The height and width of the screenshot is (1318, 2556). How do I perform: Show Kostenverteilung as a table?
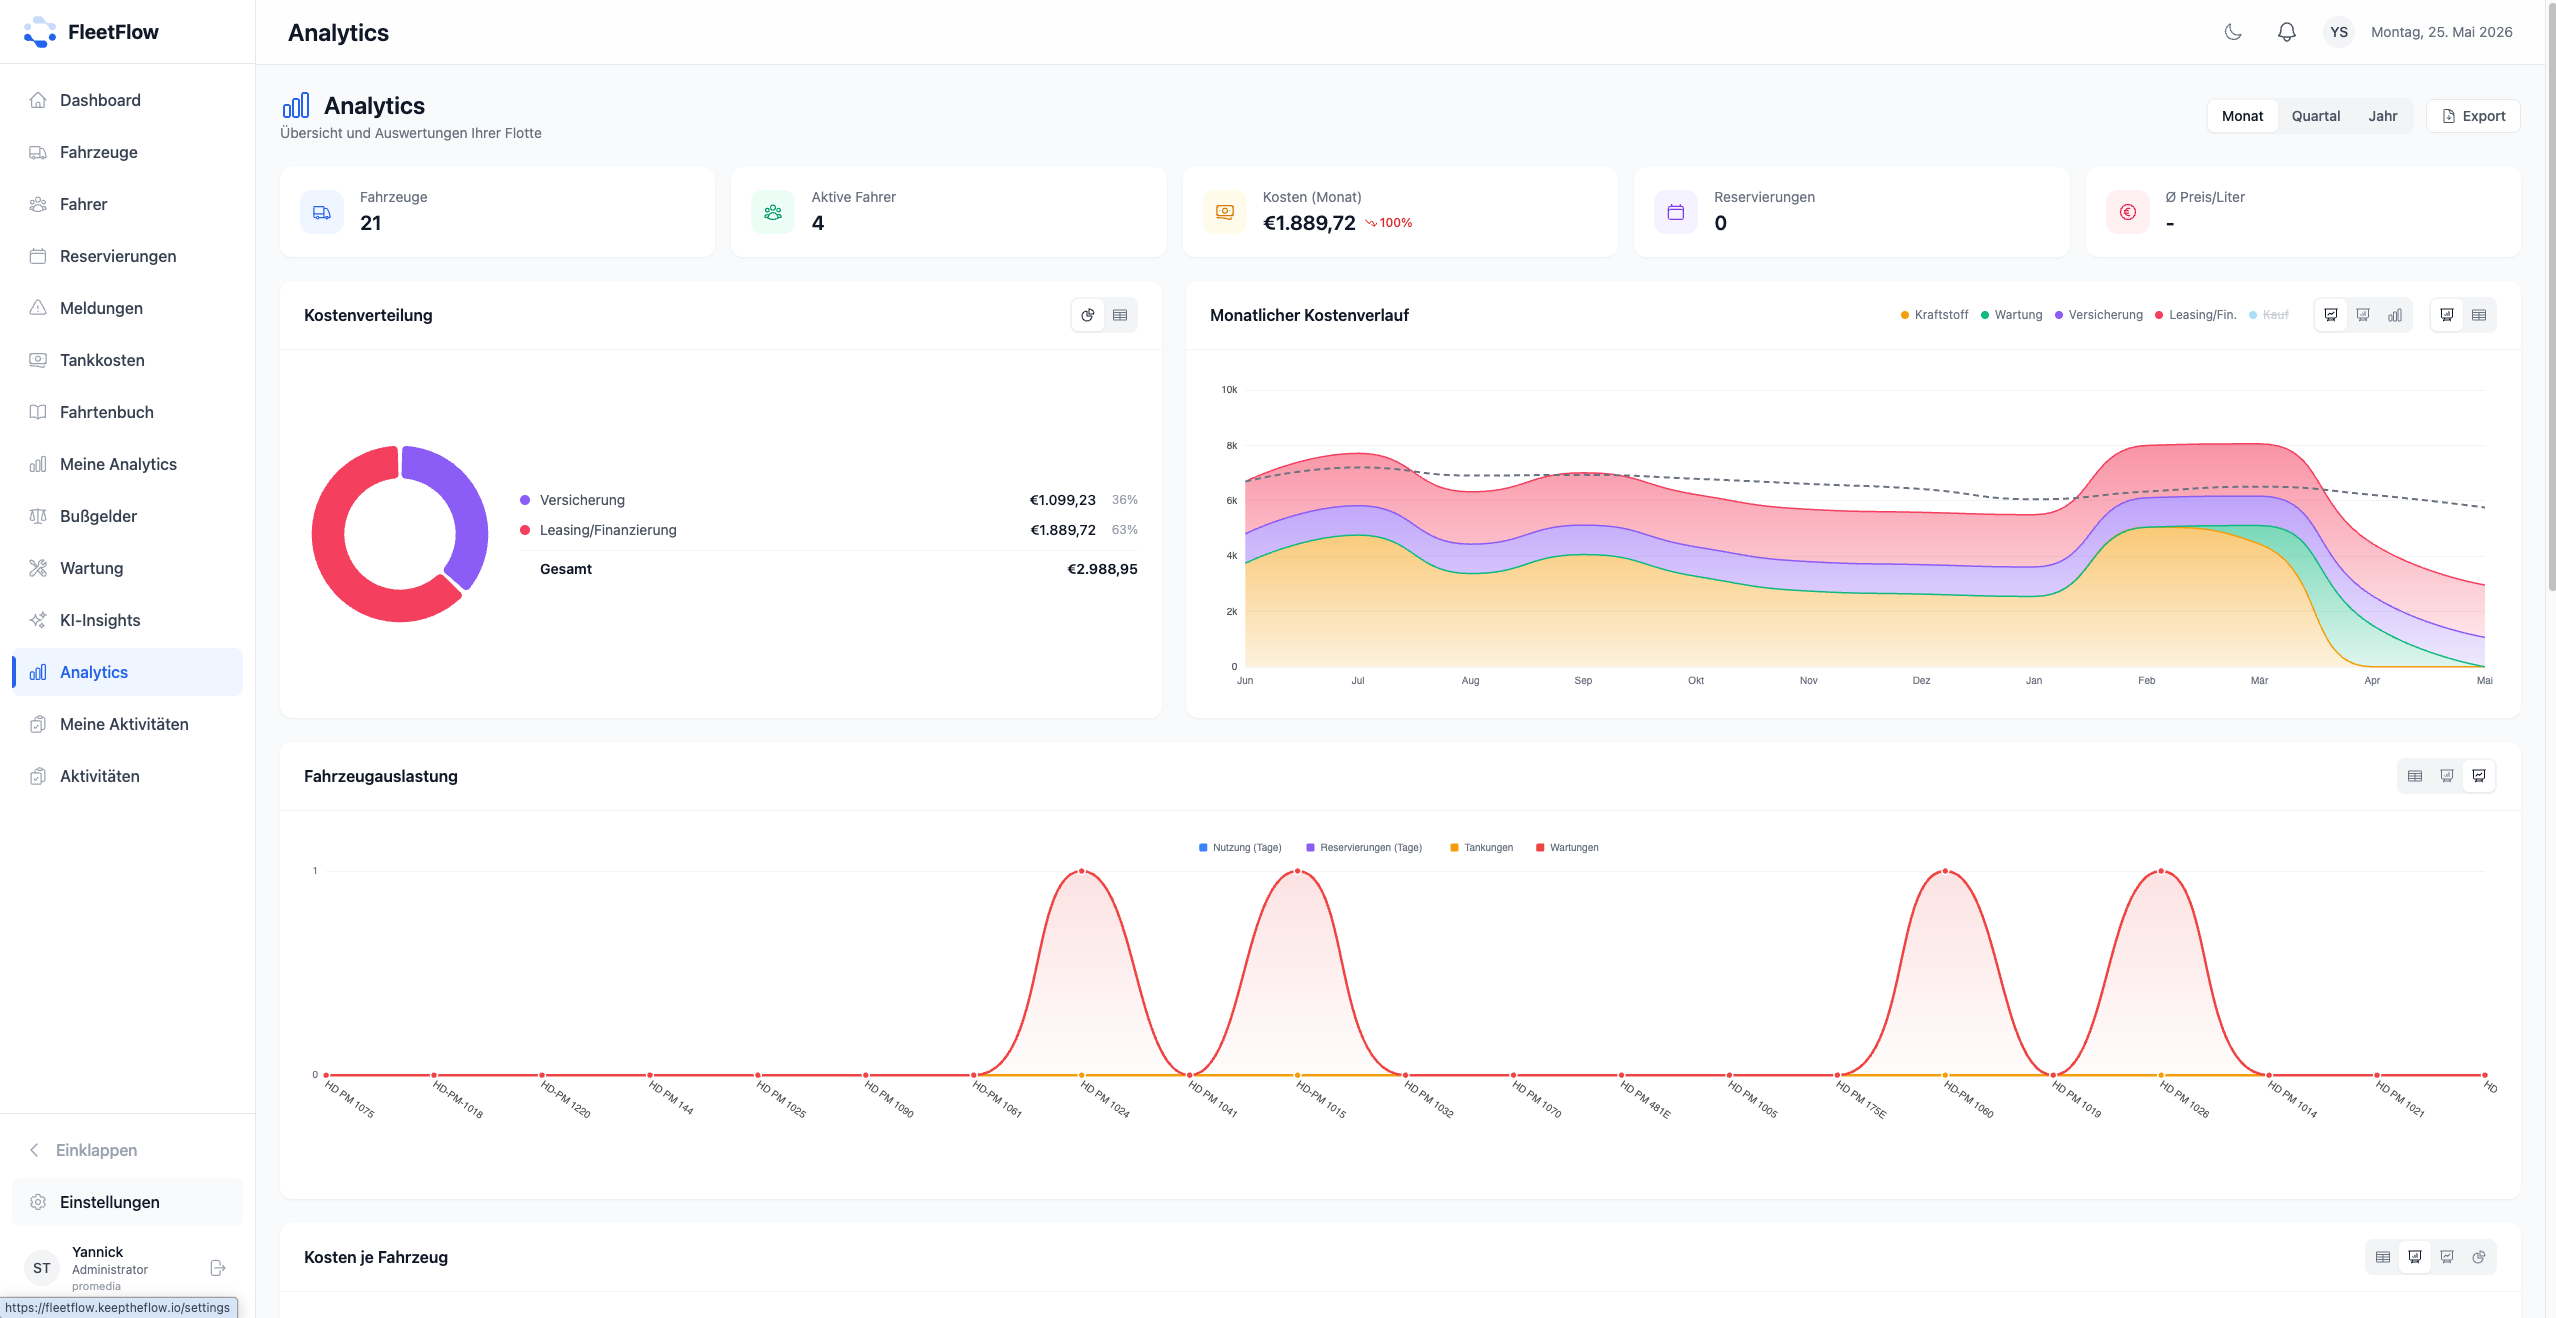(1120, 315)
